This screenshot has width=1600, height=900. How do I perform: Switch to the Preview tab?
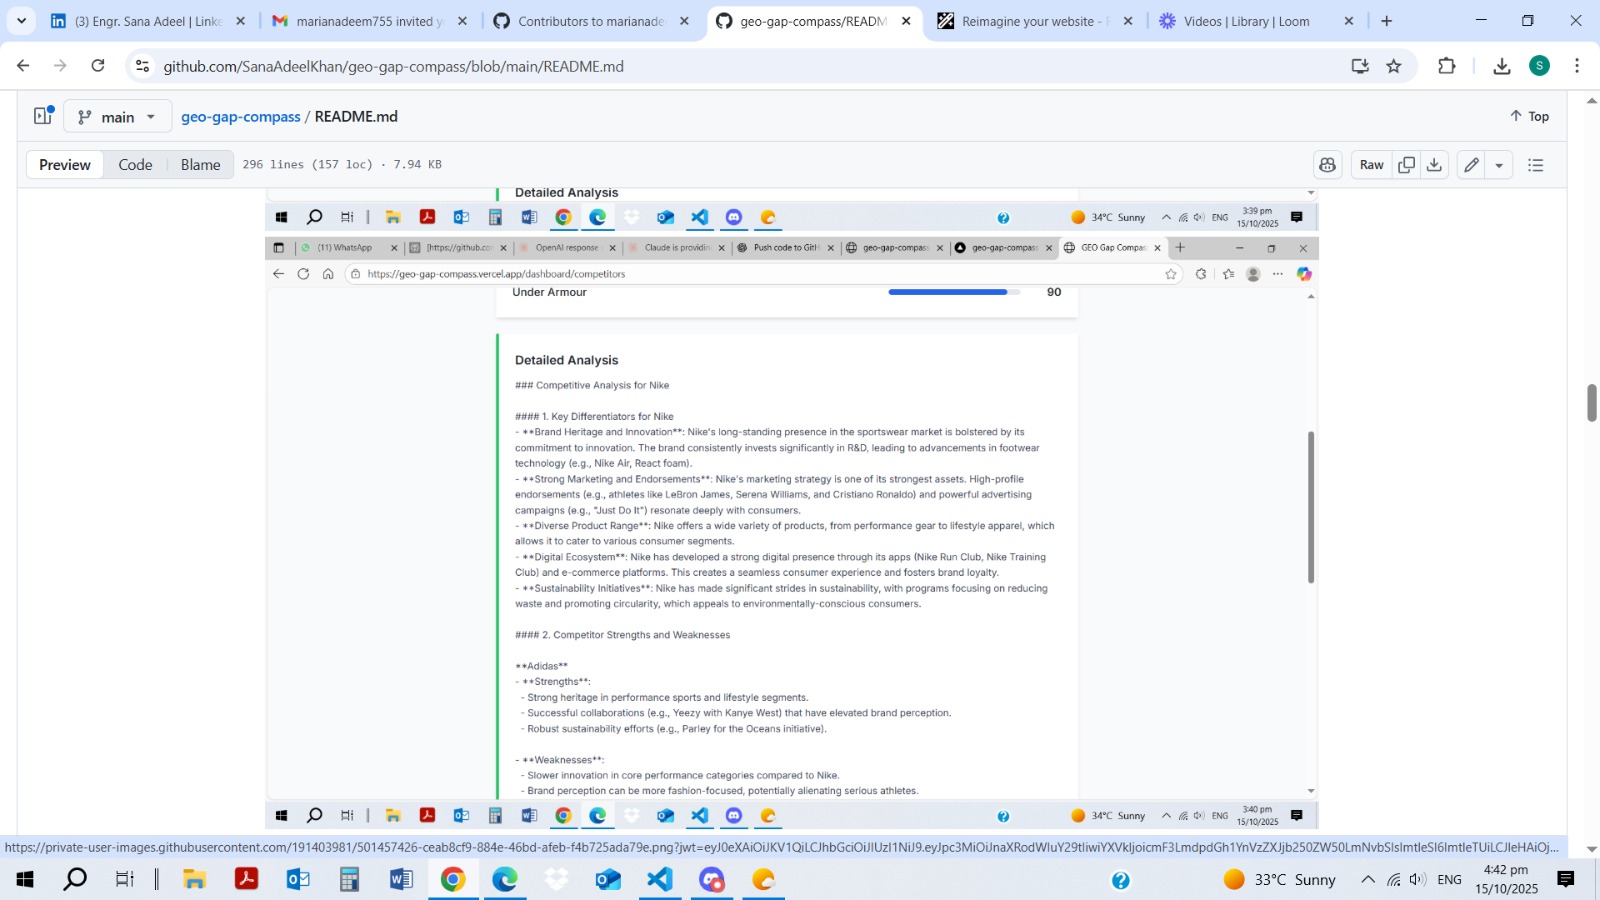(65, 165)
